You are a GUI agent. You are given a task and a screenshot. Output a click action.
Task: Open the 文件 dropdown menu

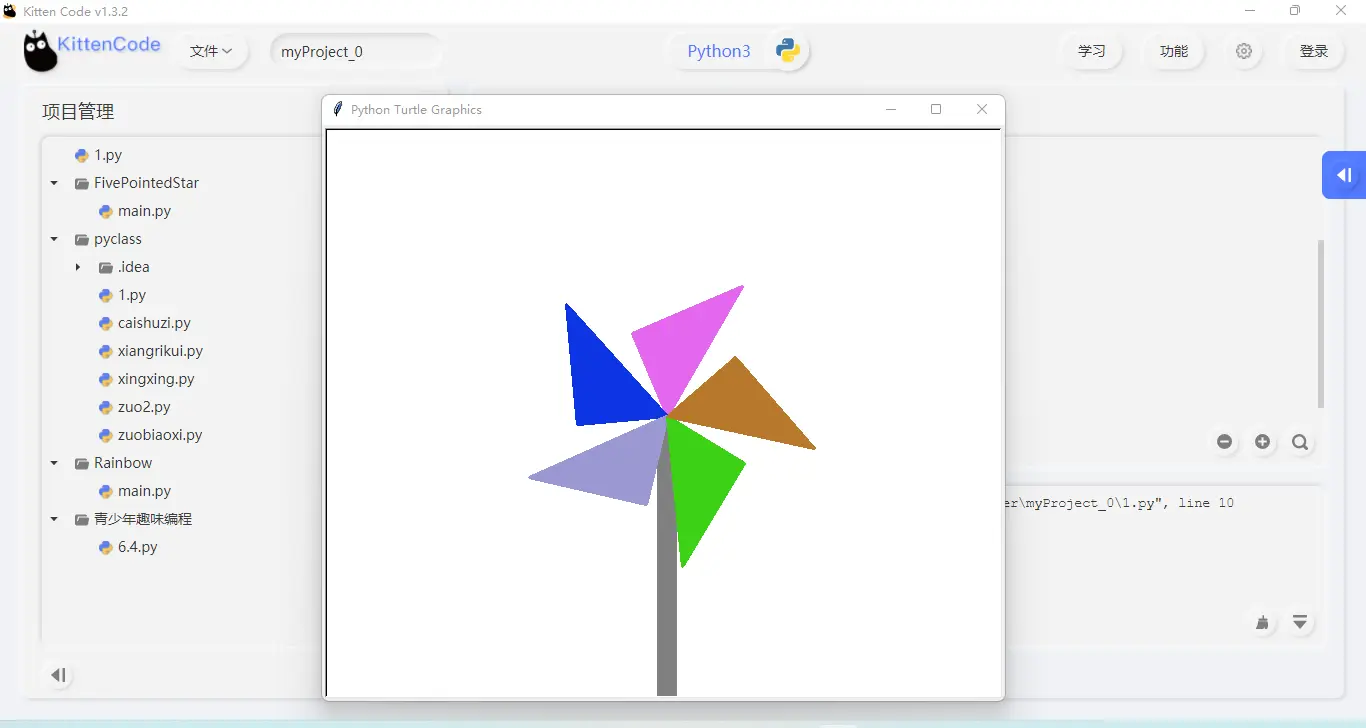tap(211, 51)
